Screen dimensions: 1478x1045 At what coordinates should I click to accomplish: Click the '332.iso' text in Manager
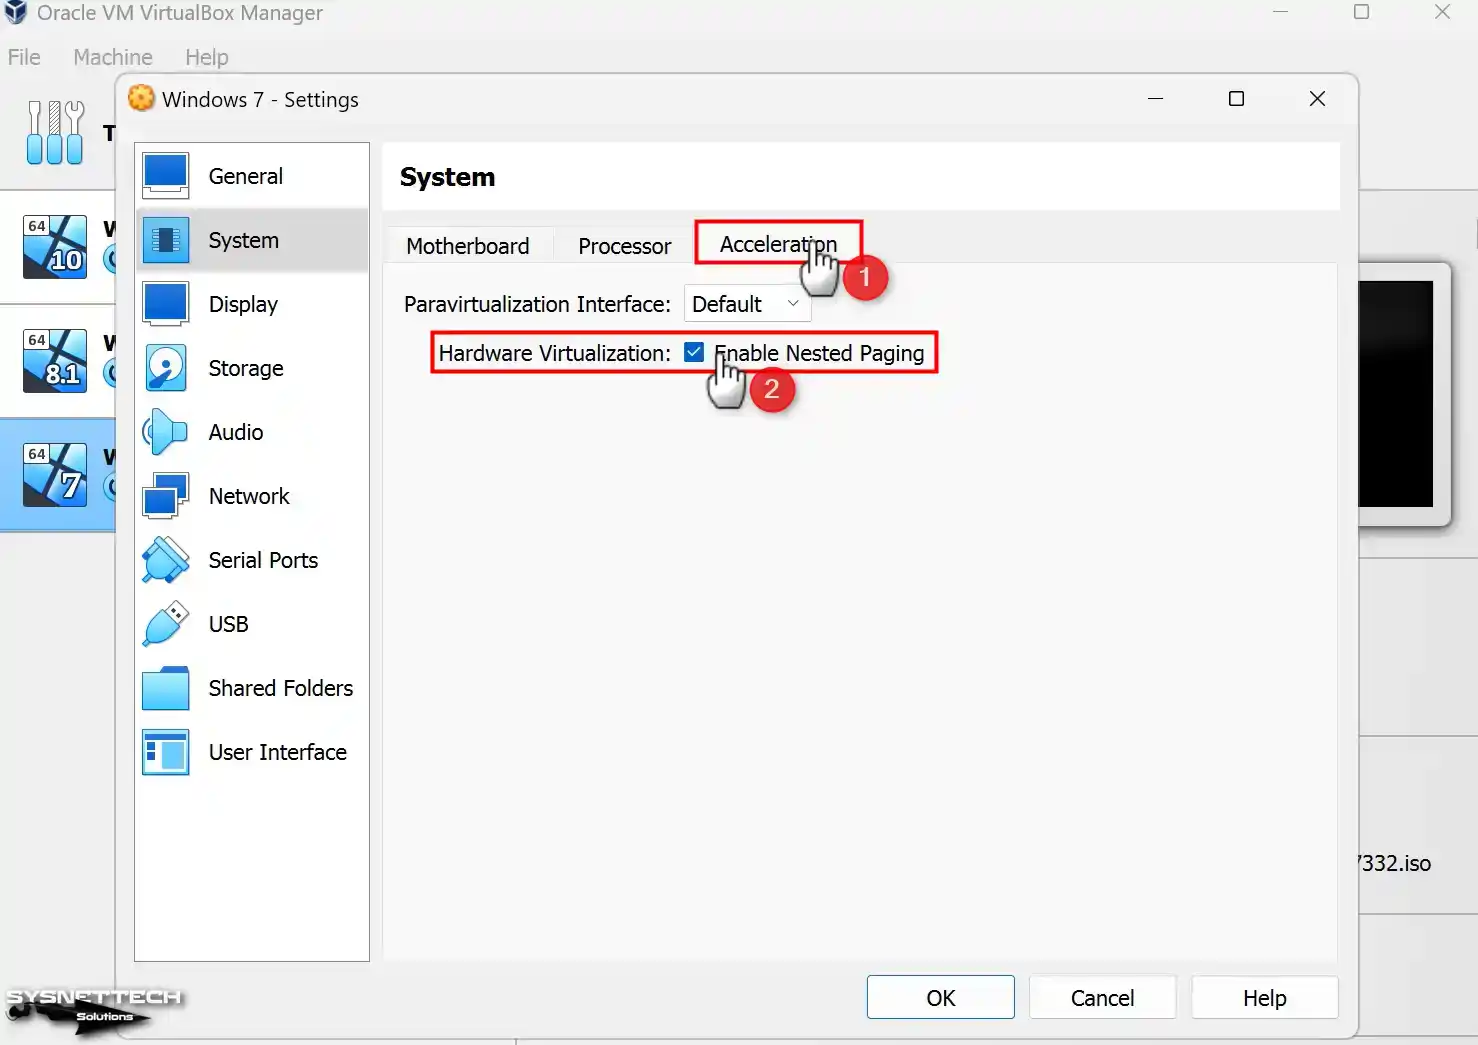pyautogui.click(x=1397, y=863)
